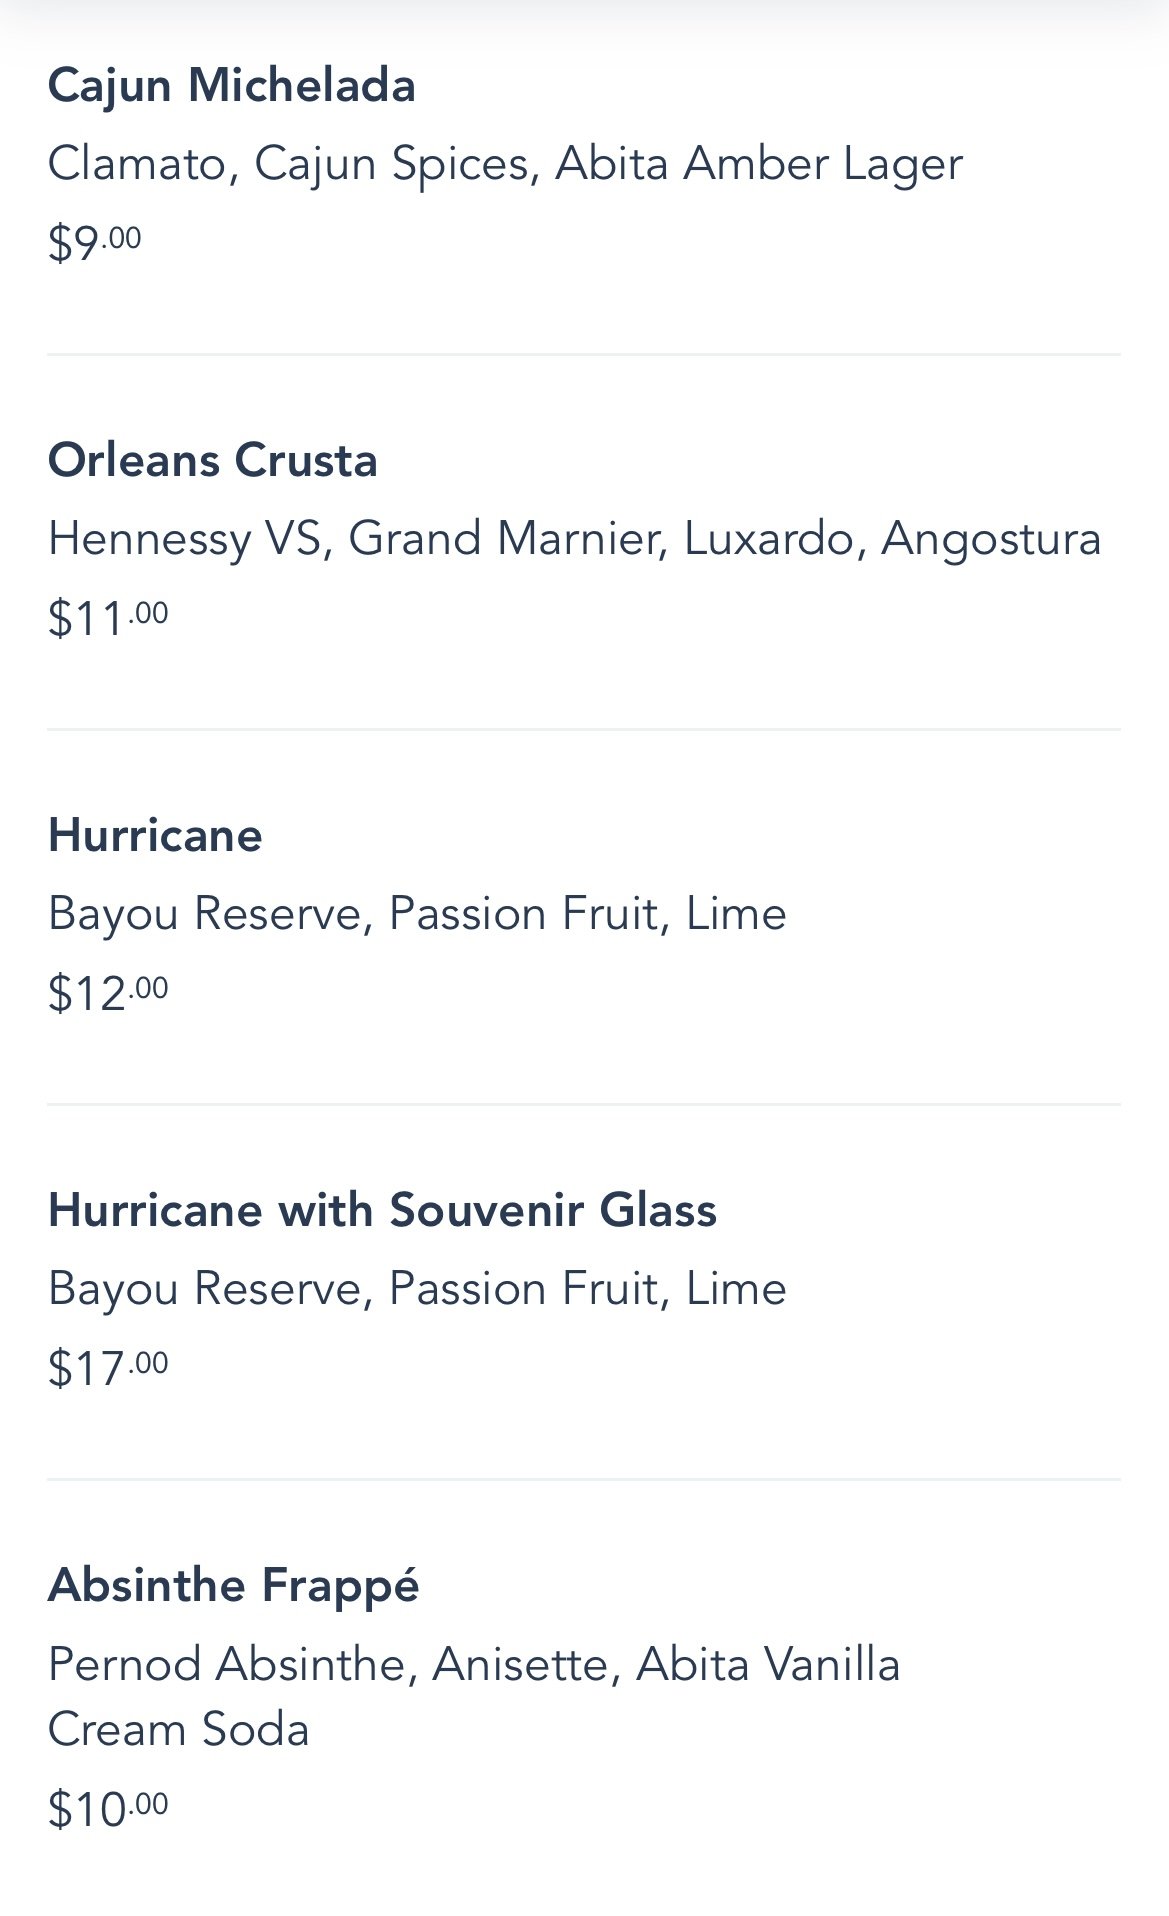This screenshot has width=1169, height=1916.
Task: Select the Orleans Crusta drink title
Action: pos(212,461)
